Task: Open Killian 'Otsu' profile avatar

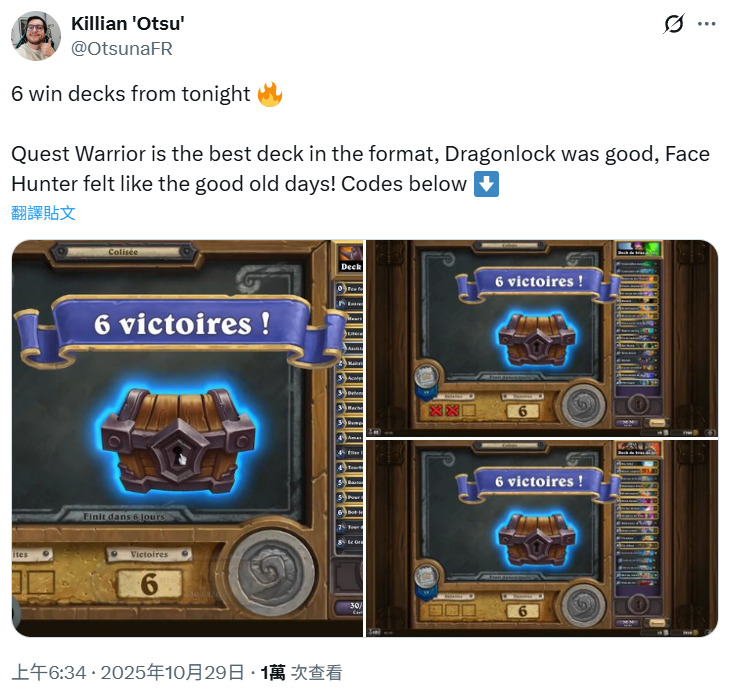Action: tap(36, 36)
